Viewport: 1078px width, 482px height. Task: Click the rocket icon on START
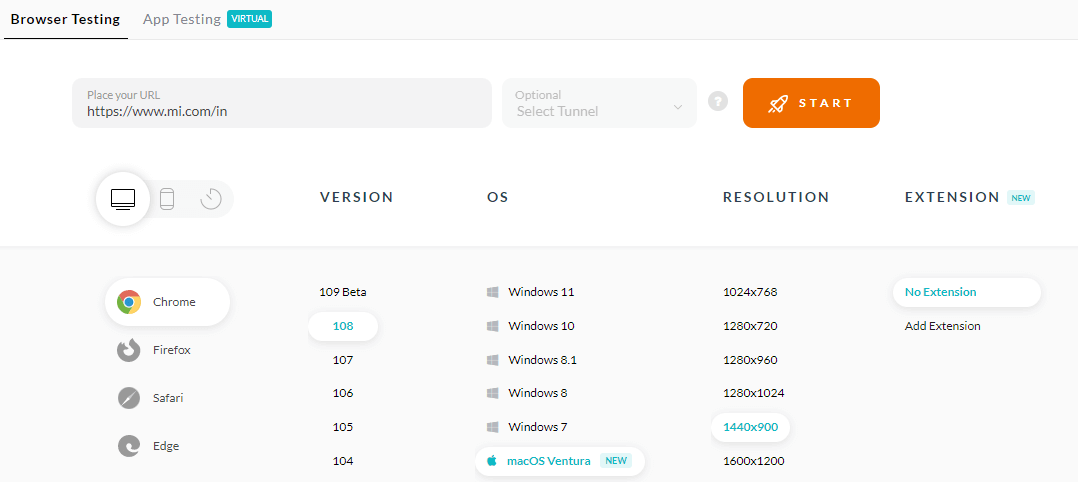(x=778, y=104)
